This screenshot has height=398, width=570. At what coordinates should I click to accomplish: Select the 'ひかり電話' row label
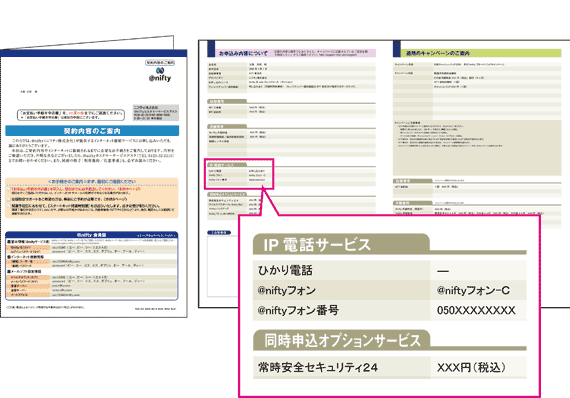pos(285,270)
